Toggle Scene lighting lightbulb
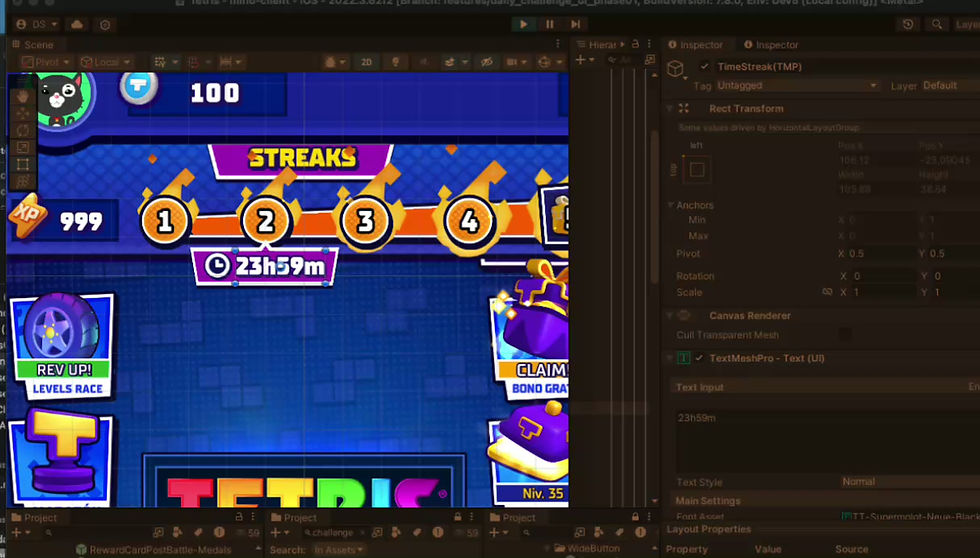Screen dimensions: 980x558 395,62
